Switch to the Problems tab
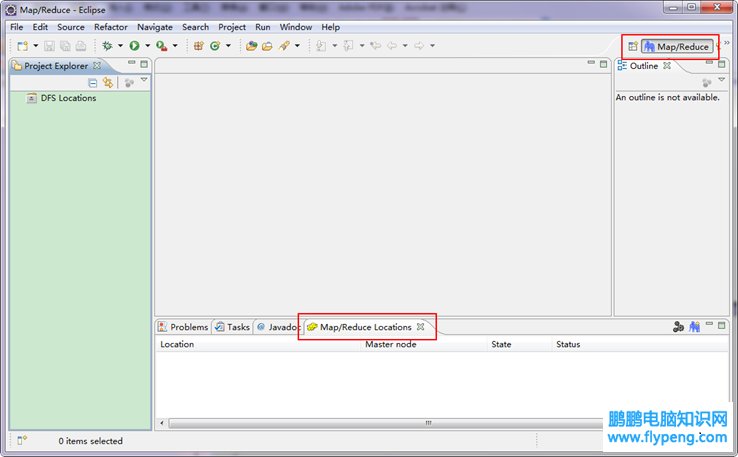Screen dimensions: 738x457 click(183, 327)
